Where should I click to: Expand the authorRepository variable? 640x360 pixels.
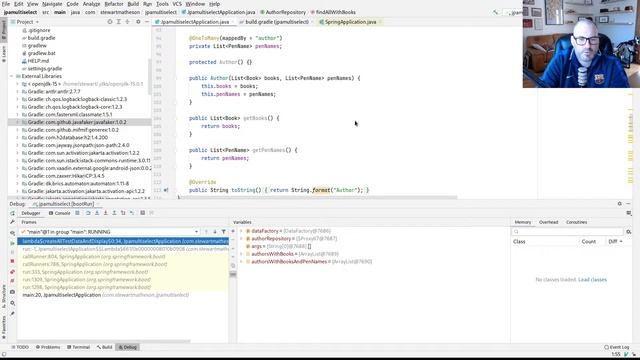point(241,239)
